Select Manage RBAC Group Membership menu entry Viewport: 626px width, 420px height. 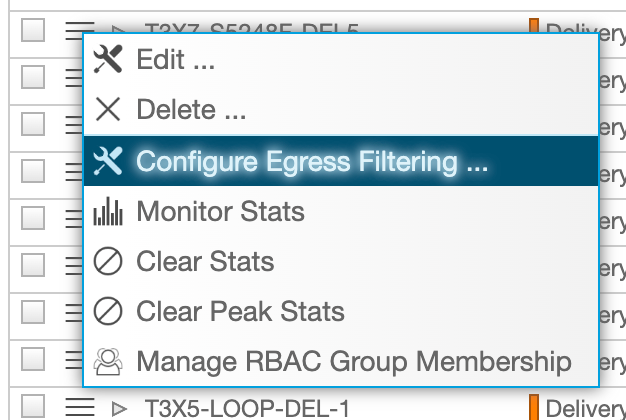341,362
